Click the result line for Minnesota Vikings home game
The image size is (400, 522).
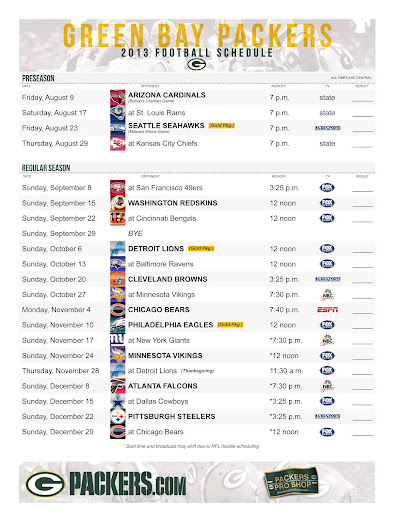tap(362, 359)
